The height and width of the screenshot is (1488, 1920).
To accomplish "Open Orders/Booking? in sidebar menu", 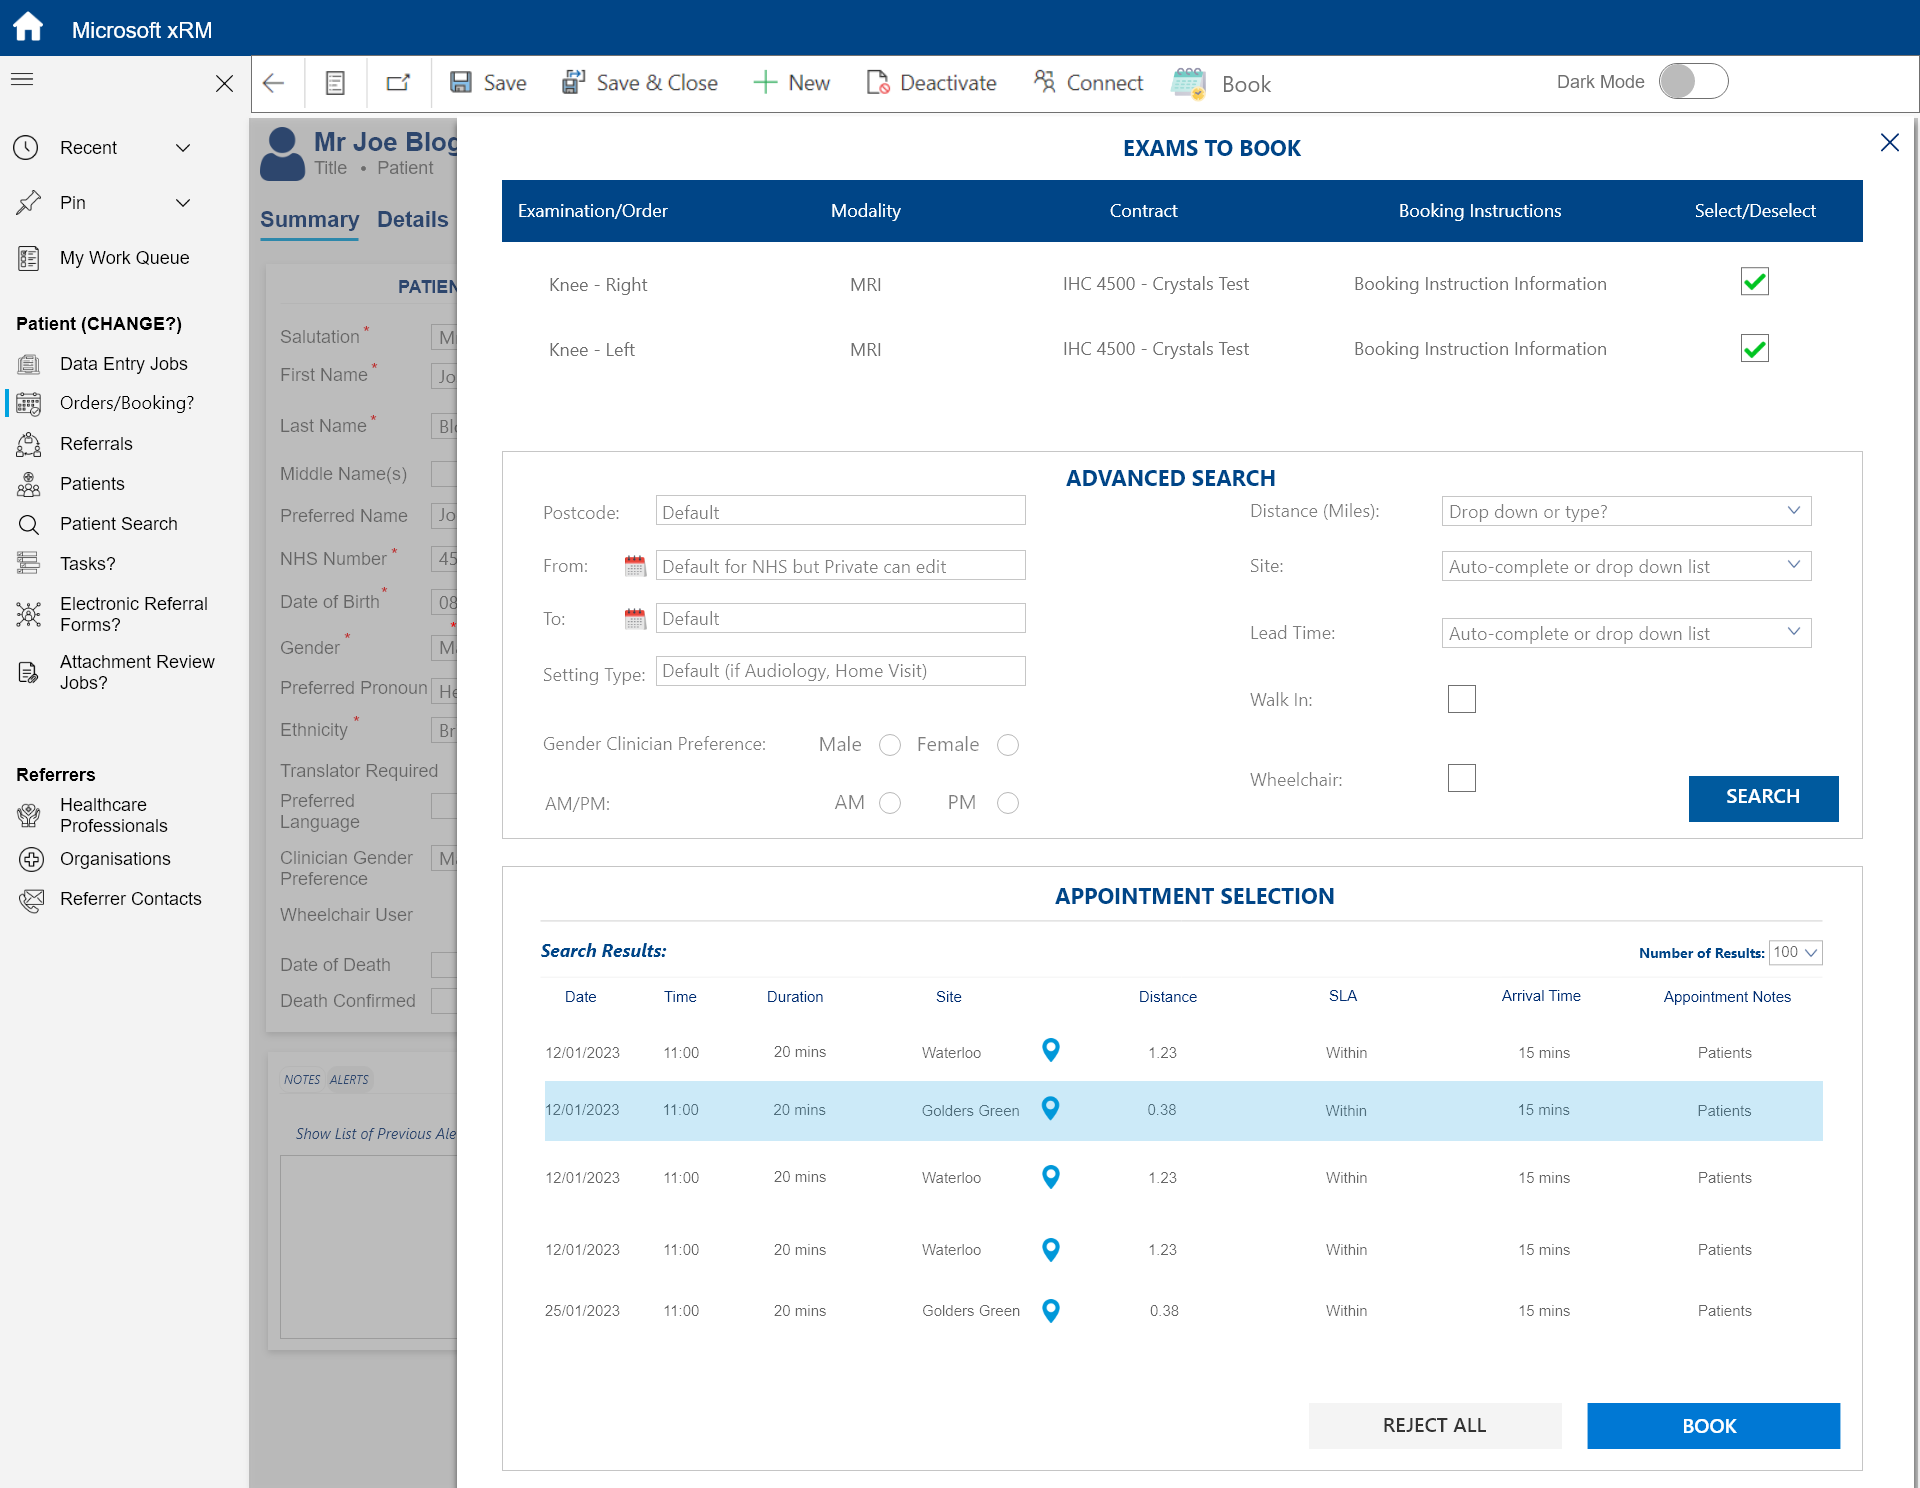I will 126,403.
